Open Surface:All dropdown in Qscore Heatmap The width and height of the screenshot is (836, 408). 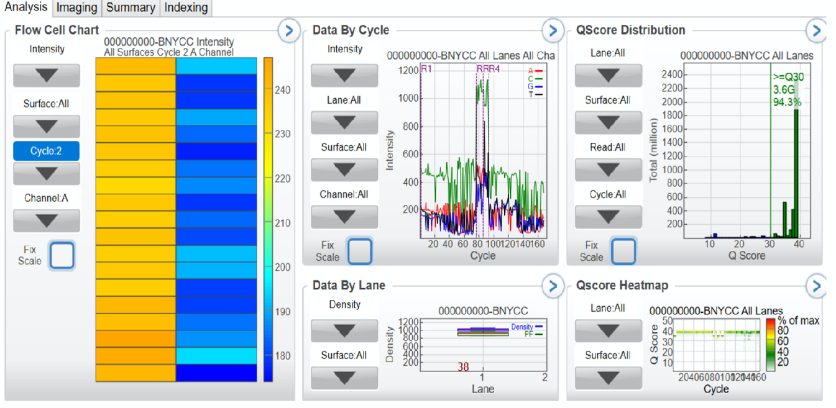(x=608, y=378)
